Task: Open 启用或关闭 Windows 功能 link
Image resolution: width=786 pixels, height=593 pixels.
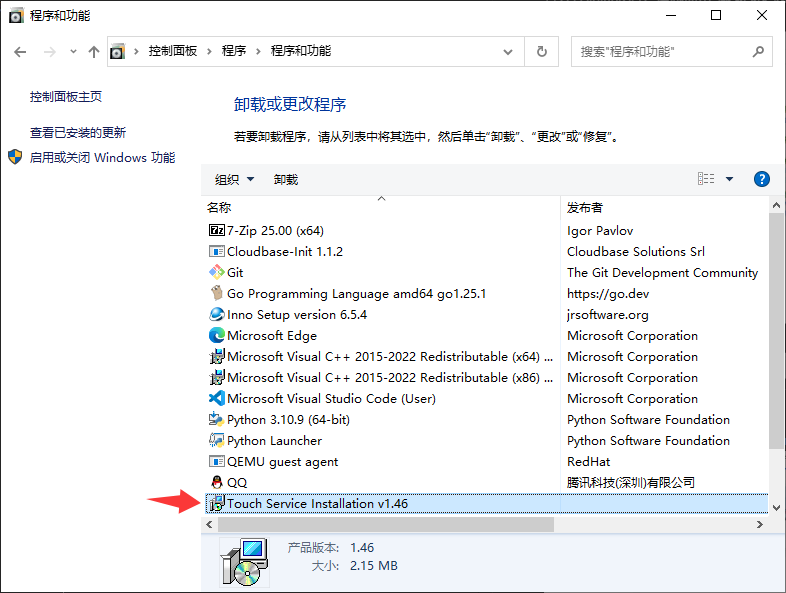Action: 102,158
